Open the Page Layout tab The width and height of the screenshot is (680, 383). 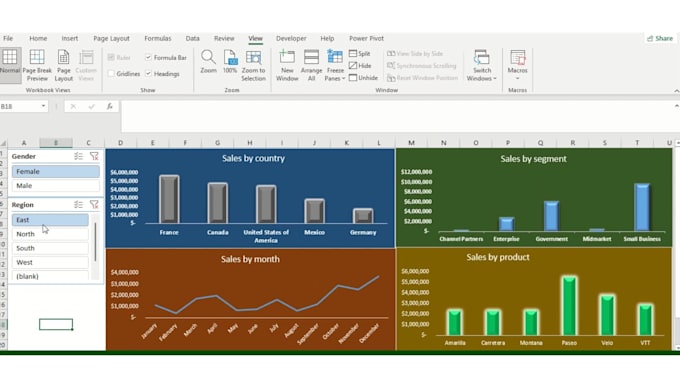coord(111,38)
